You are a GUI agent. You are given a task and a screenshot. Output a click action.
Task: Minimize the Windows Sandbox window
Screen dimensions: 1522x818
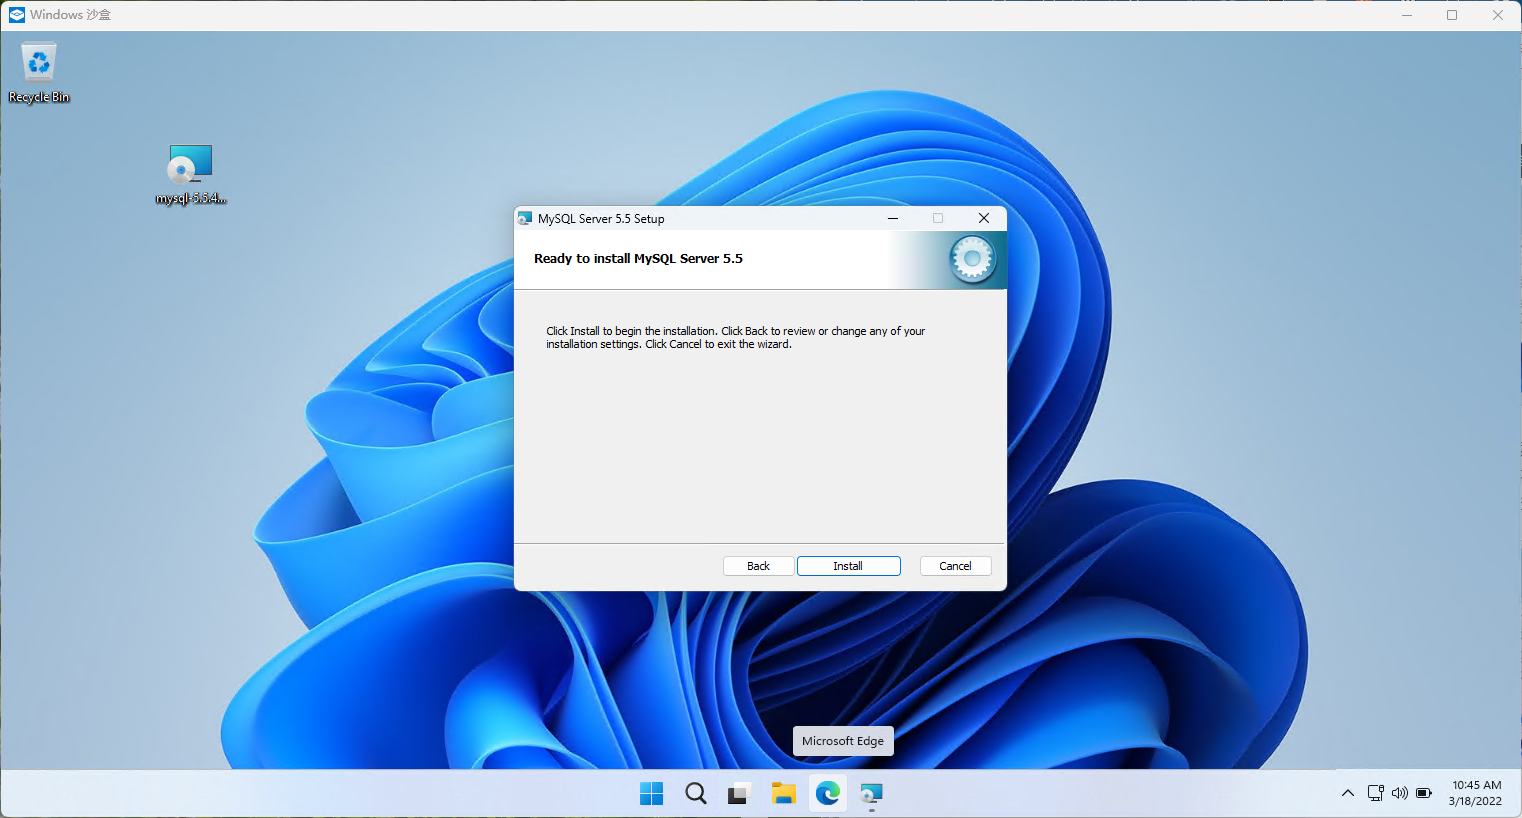1407,15
